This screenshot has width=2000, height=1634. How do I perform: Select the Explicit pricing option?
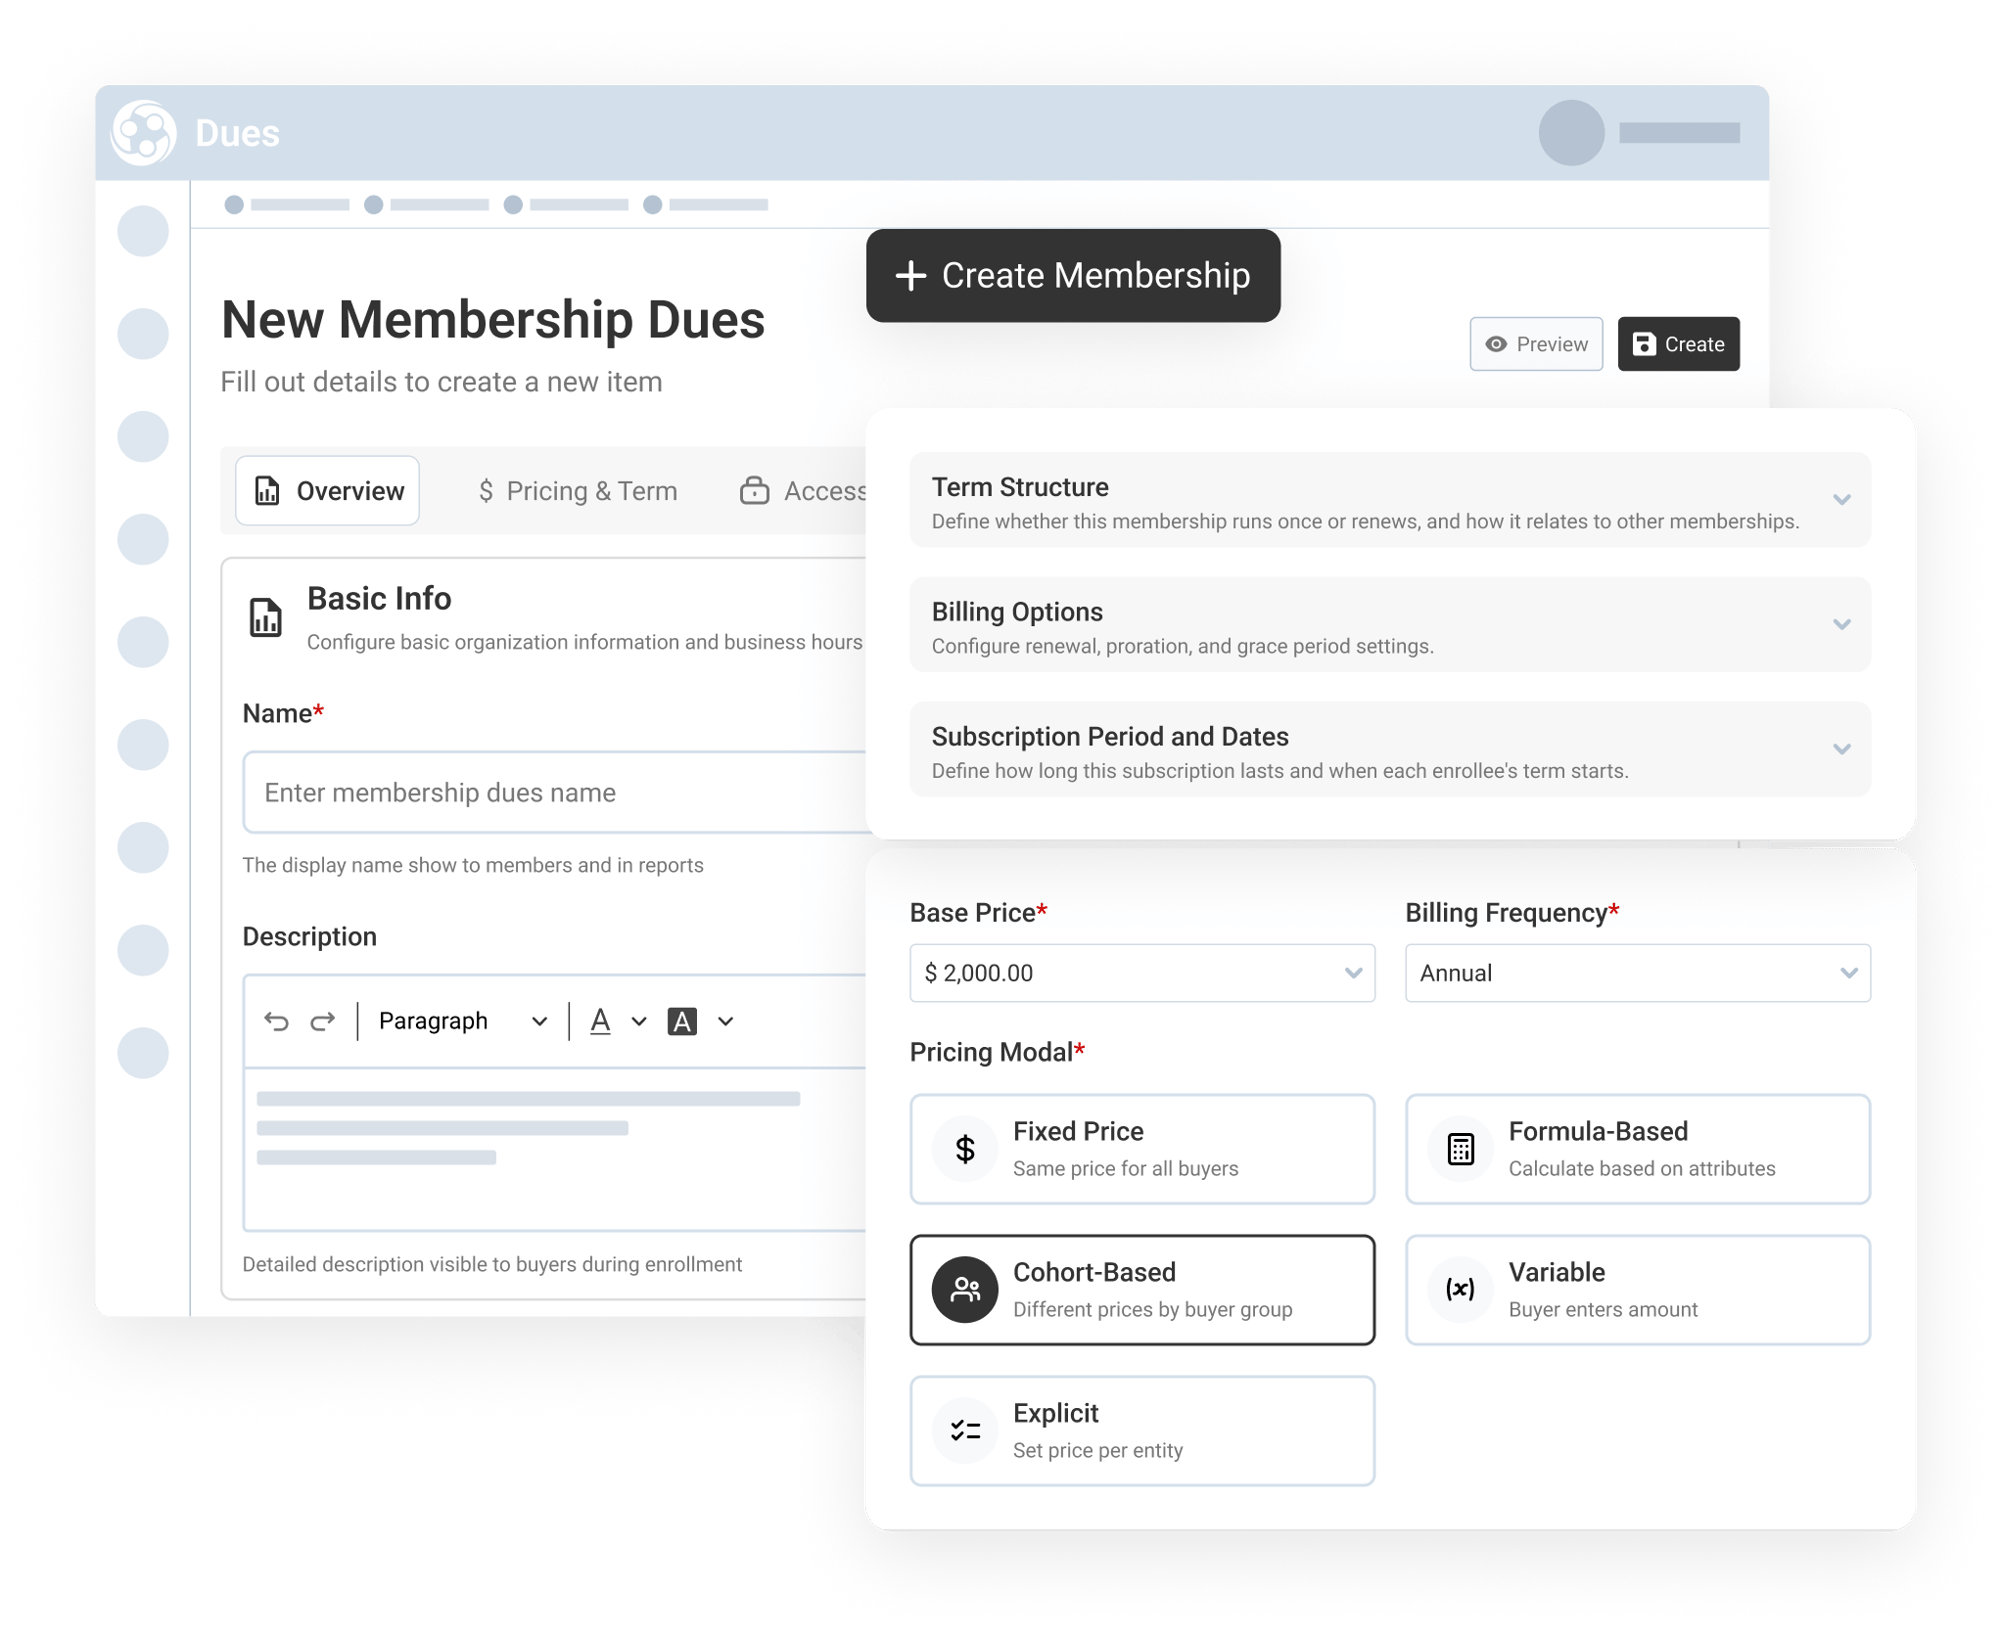(x=1142, y=1431)
